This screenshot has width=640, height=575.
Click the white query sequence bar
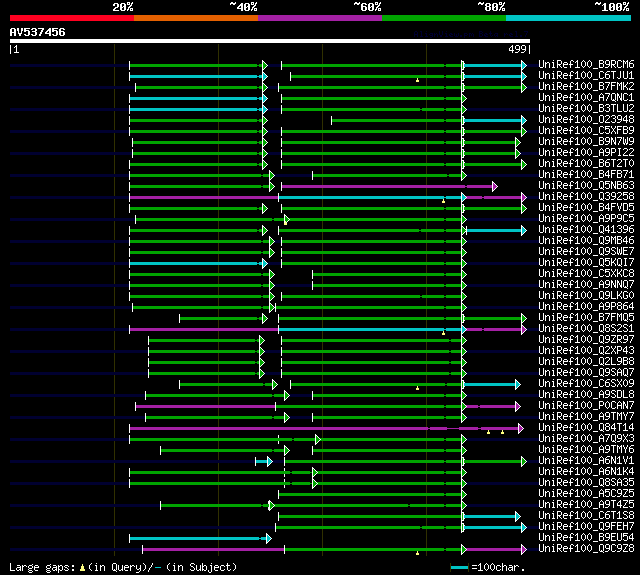pos(270,41)
